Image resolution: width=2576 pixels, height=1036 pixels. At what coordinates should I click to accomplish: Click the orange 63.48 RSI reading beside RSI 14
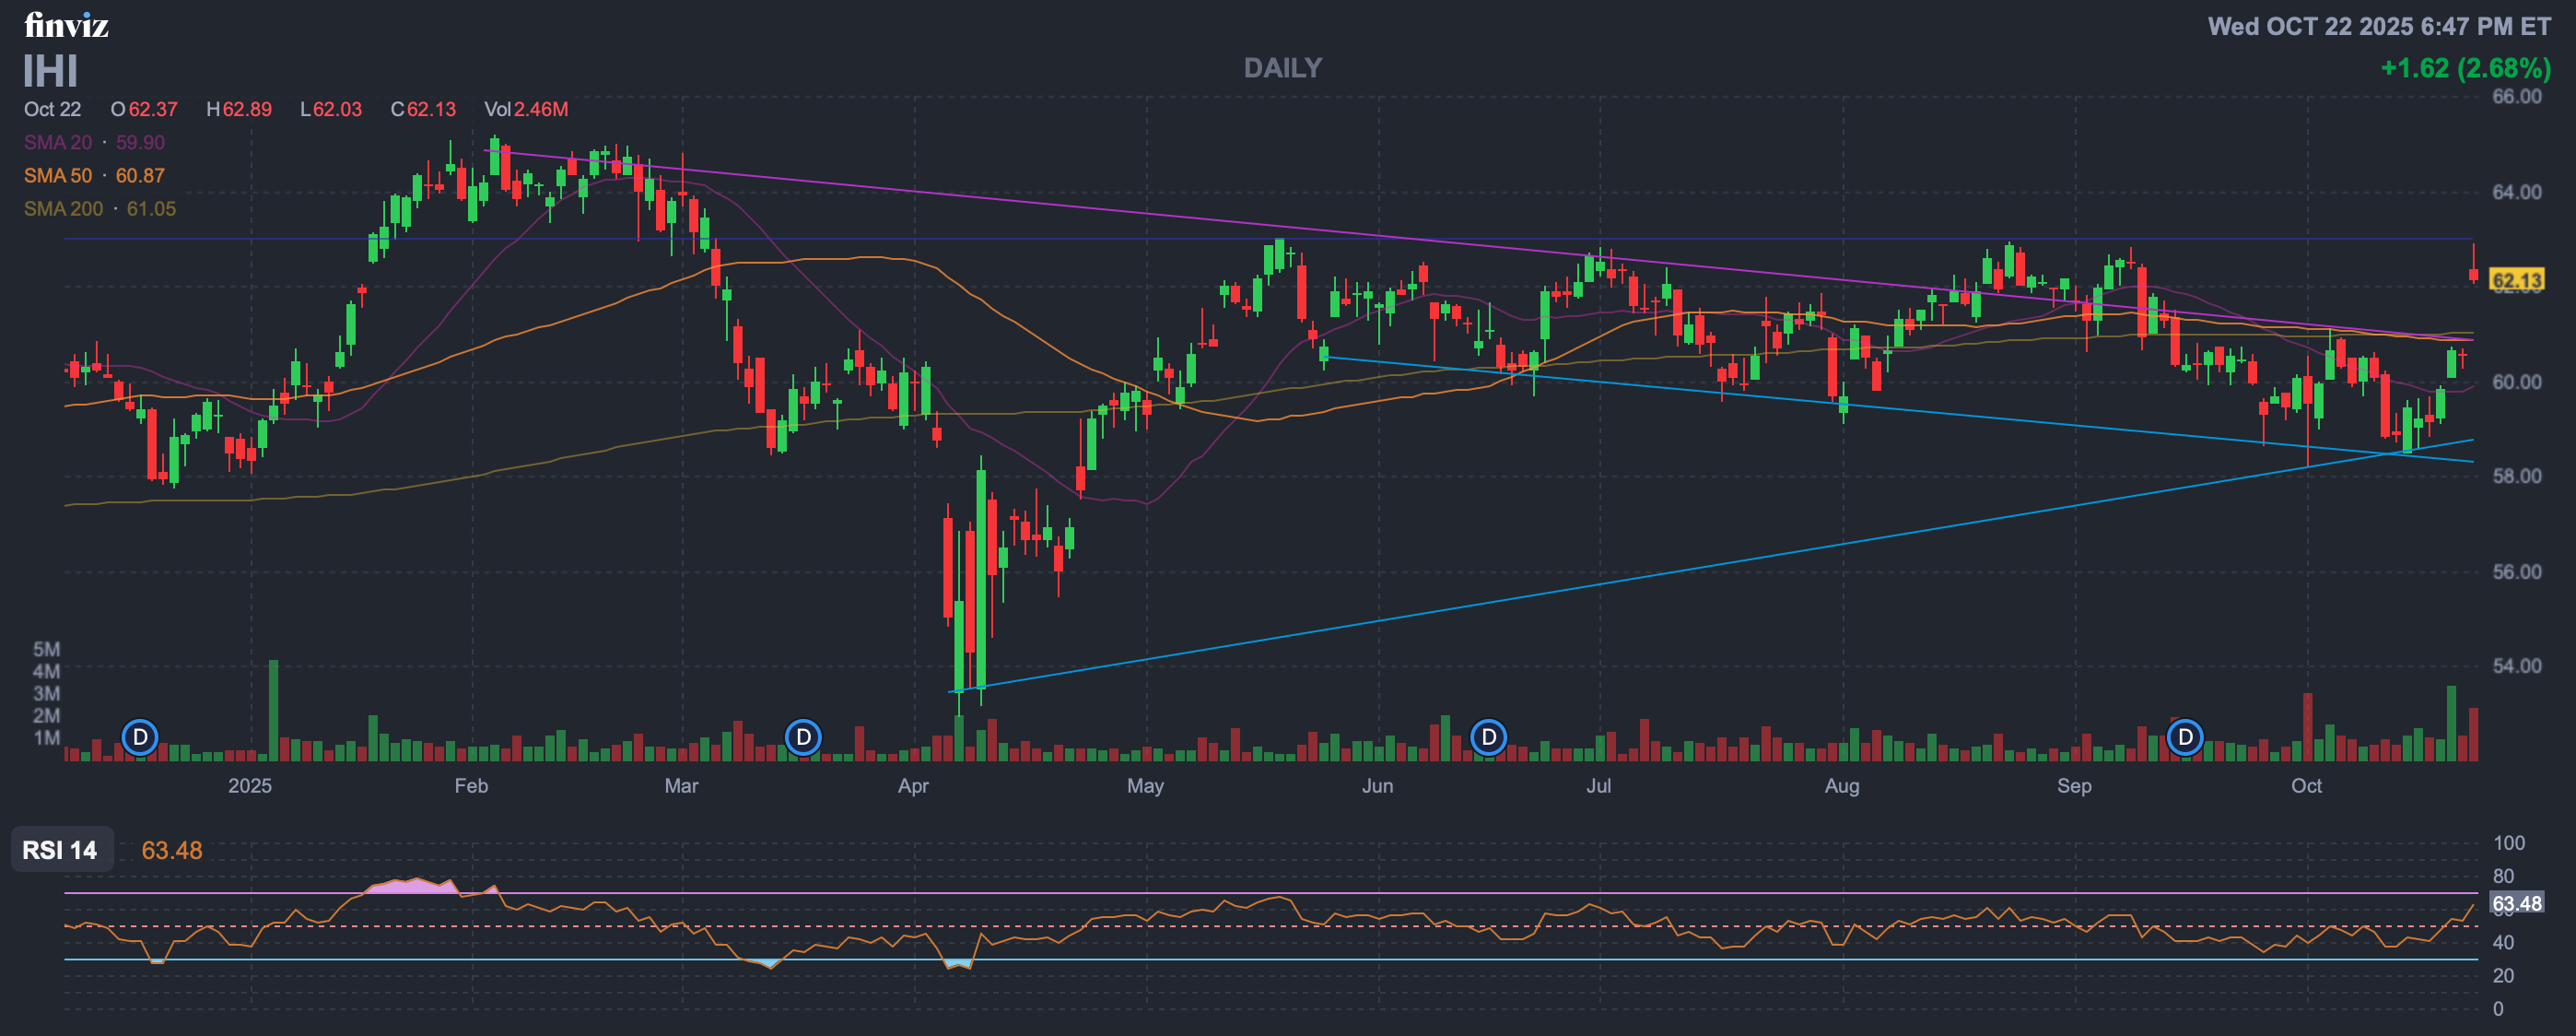coord(171,850)
